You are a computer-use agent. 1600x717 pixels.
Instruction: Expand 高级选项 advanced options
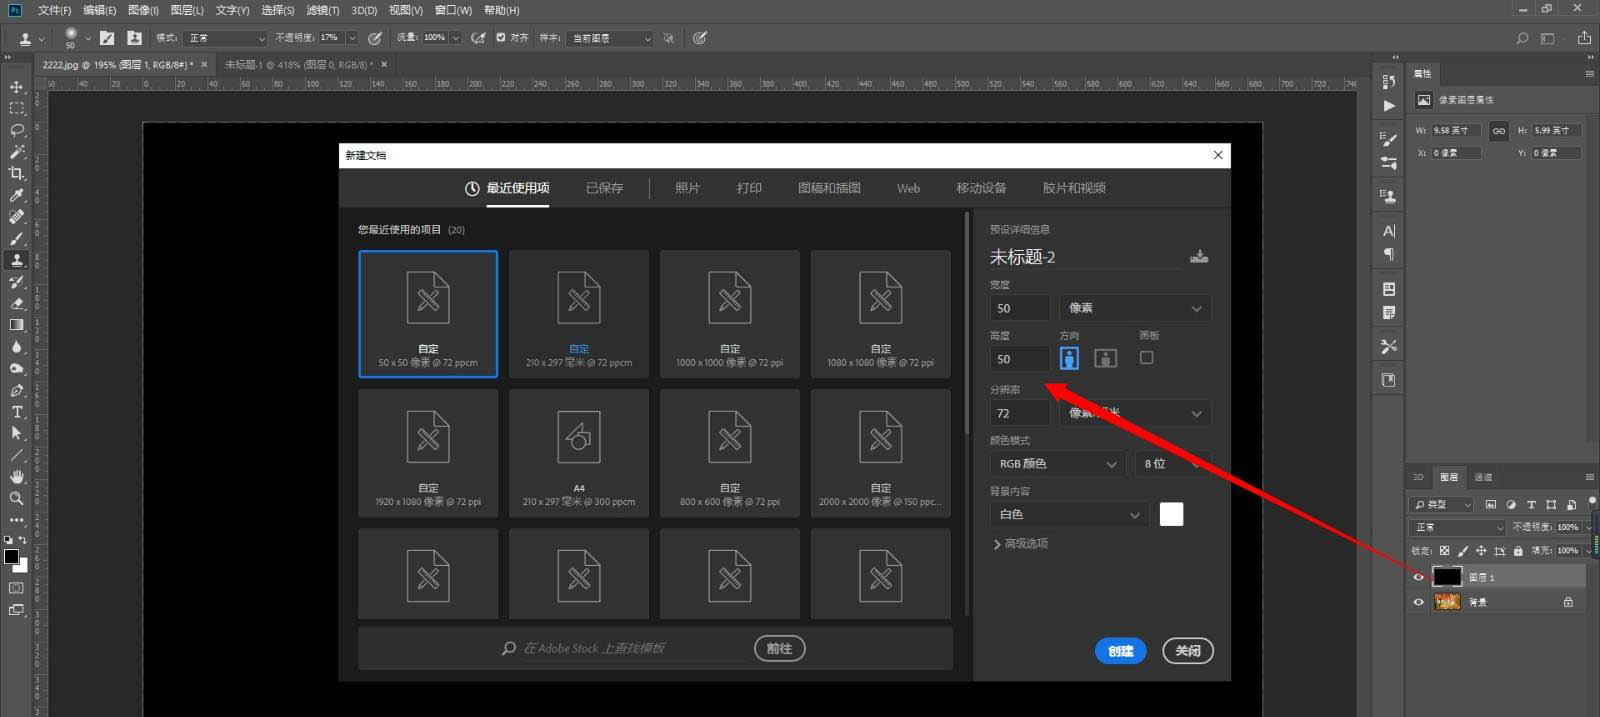(1020, 544)
